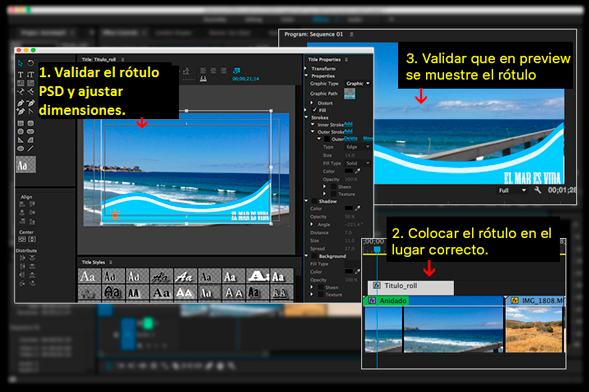Select the Rotation tool
Viewport: 589px width, 392px height.
pos(31,63)
